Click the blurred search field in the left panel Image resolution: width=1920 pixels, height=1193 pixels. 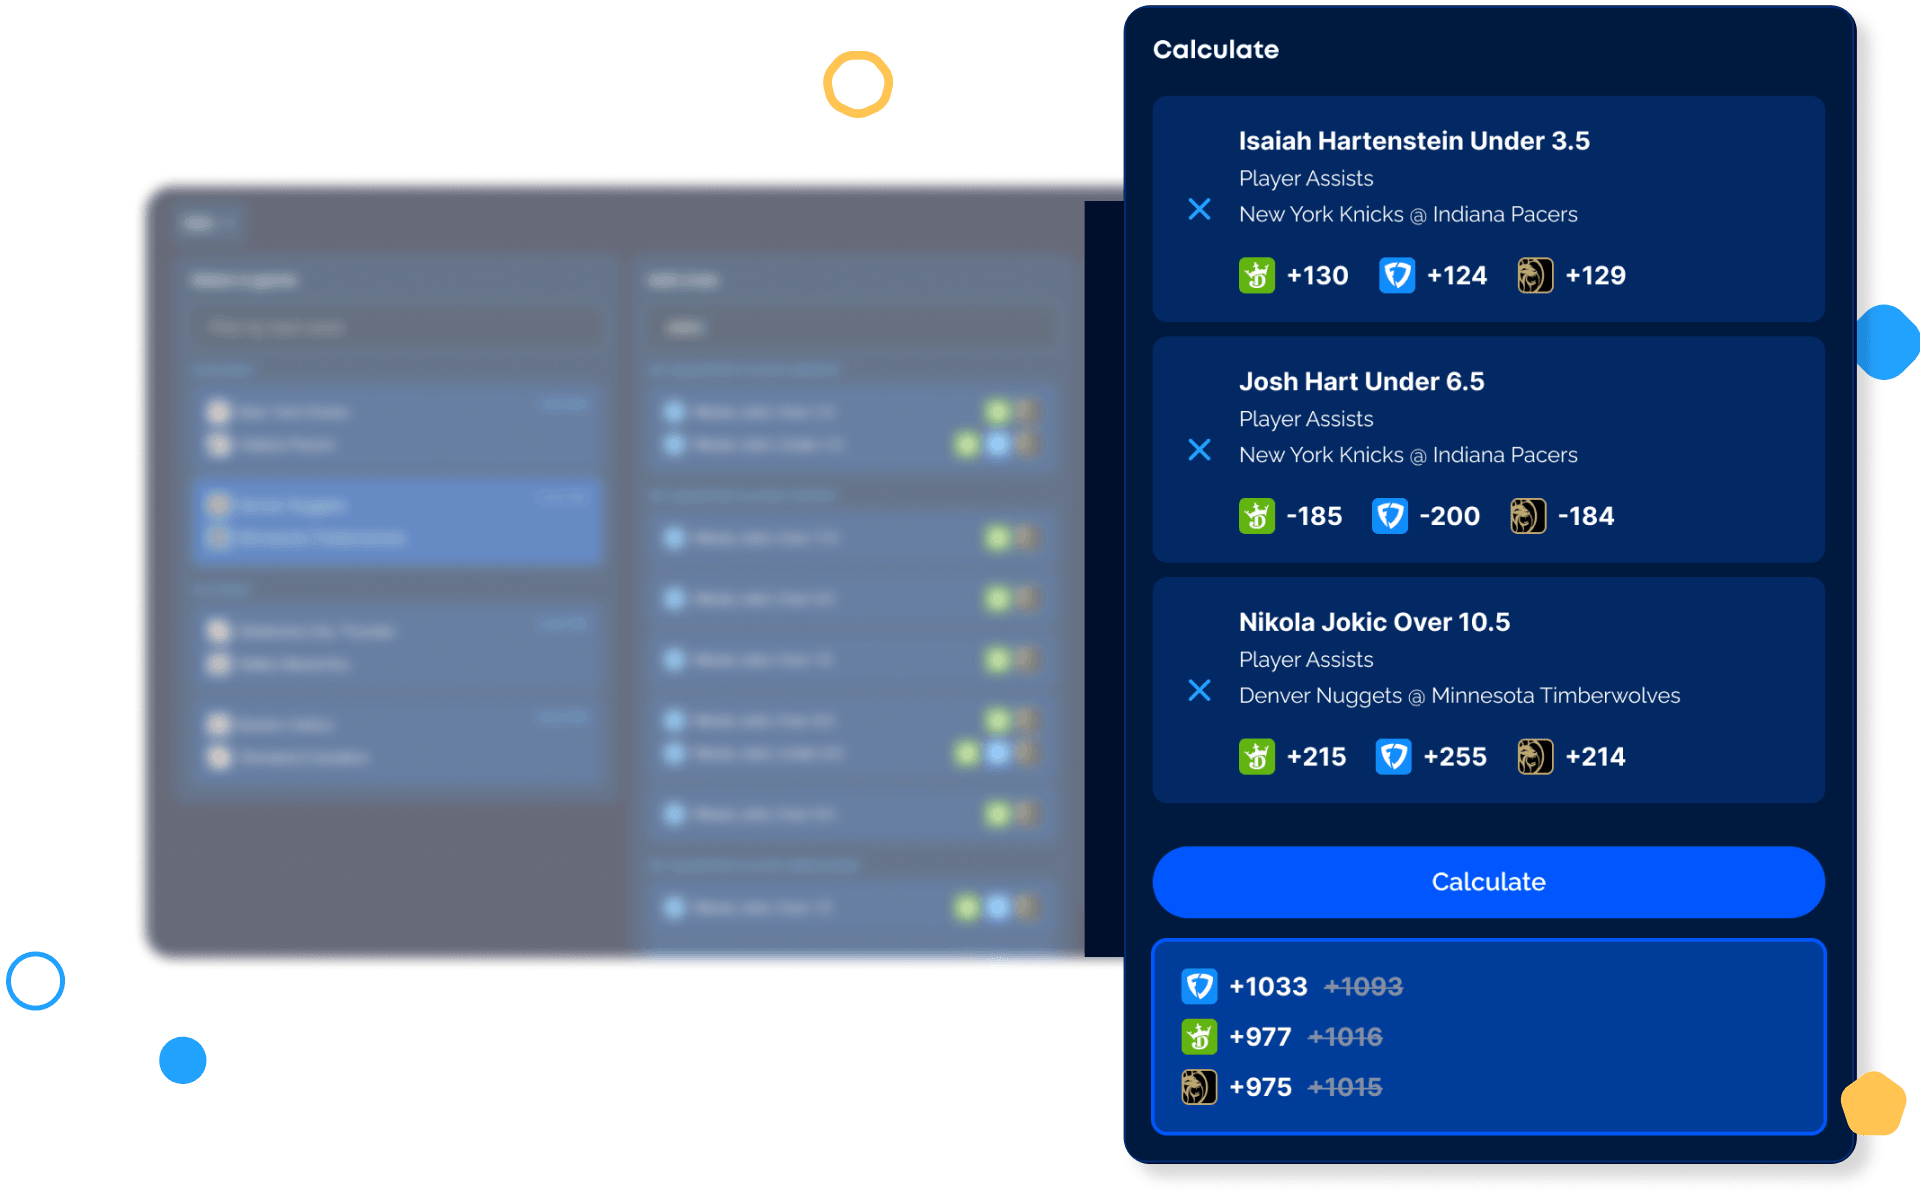(x=398, y=327)
